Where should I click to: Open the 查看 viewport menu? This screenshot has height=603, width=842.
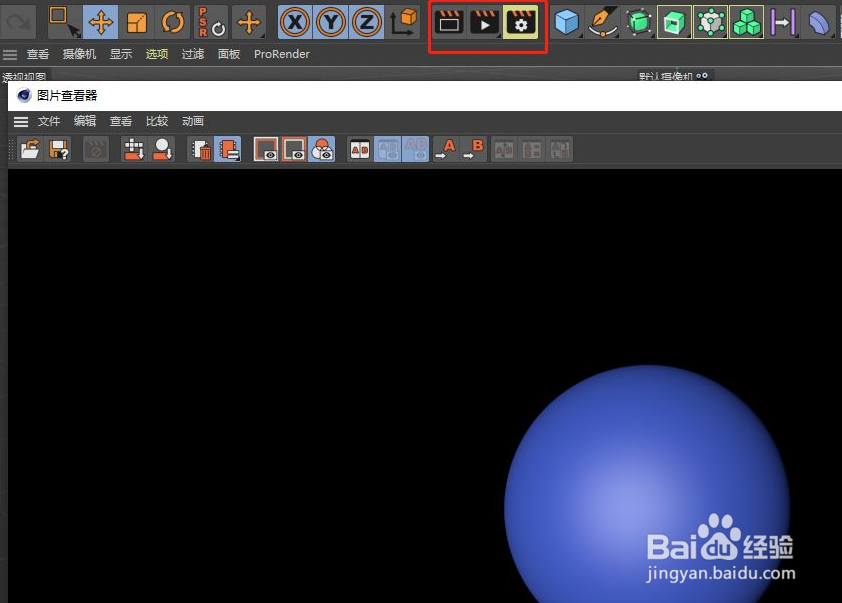[x=38, y=54]
